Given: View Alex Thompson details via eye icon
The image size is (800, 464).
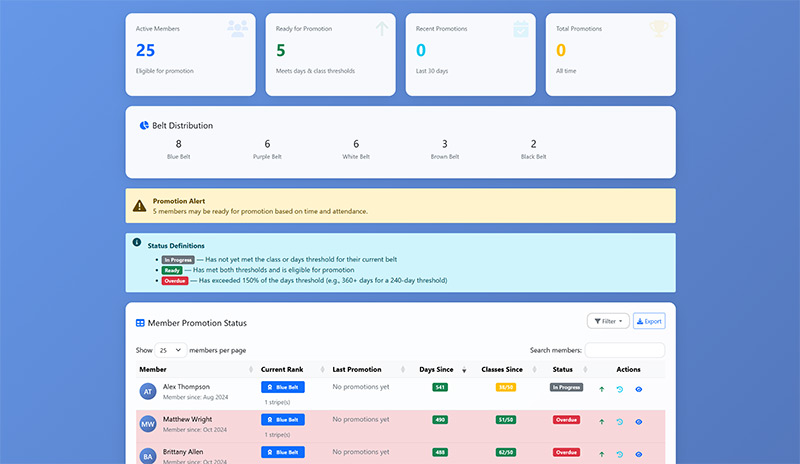Looking at the screenshot, I should click(x=638, y=388).
